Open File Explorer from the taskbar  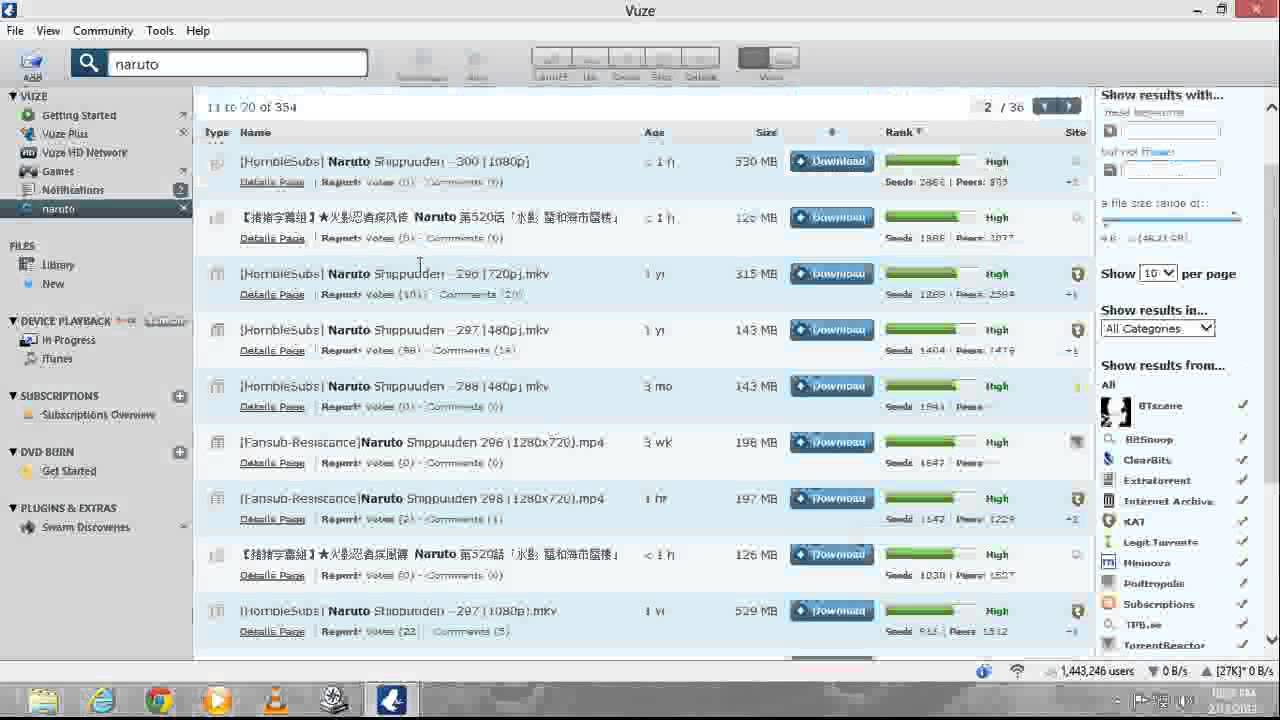click(x=43, y=701)
